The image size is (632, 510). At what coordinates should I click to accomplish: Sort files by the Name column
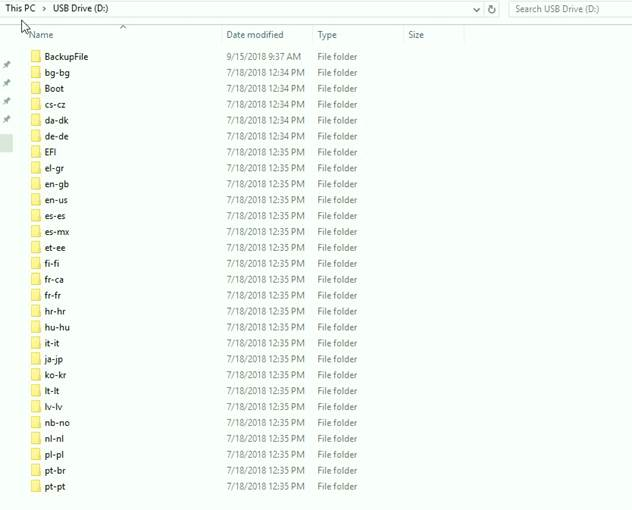[x=41, y=35]
